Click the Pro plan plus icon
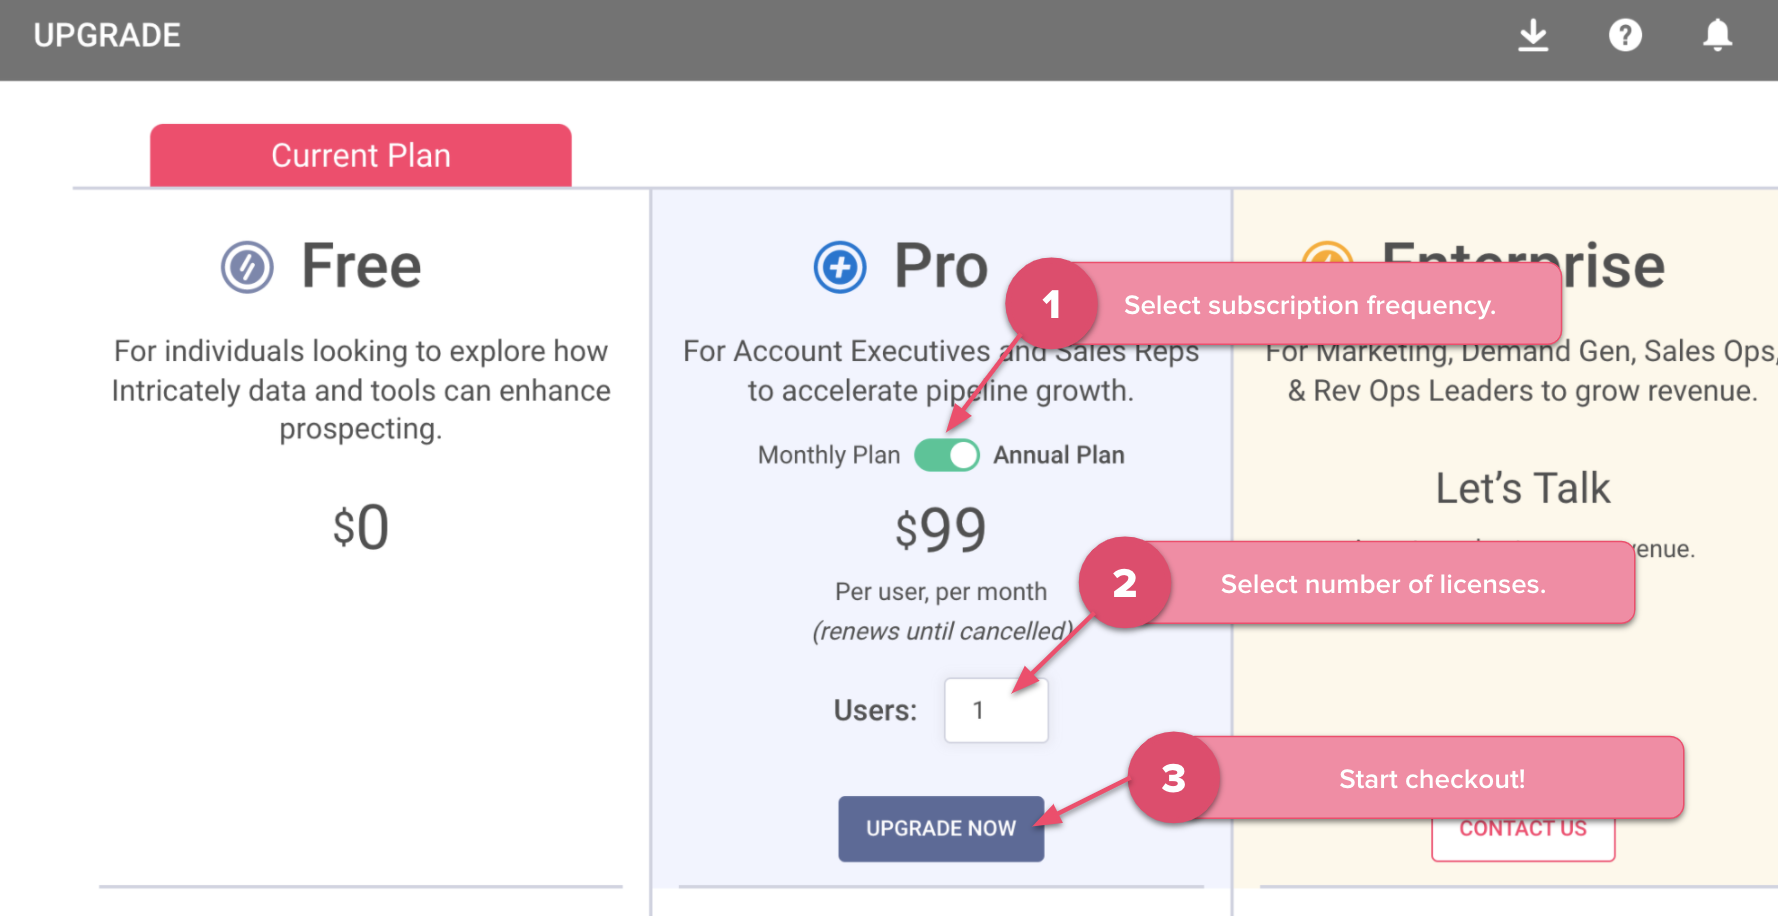 tap(840, 267)
